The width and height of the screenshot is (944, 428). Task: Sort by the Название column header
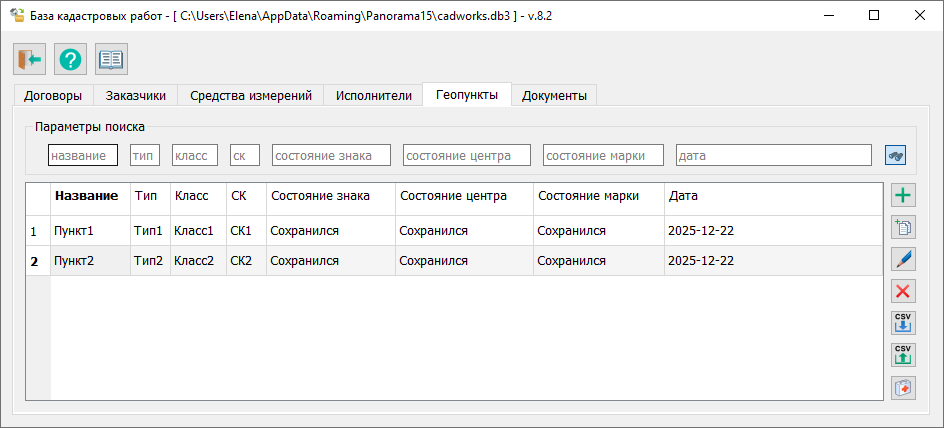90,199
